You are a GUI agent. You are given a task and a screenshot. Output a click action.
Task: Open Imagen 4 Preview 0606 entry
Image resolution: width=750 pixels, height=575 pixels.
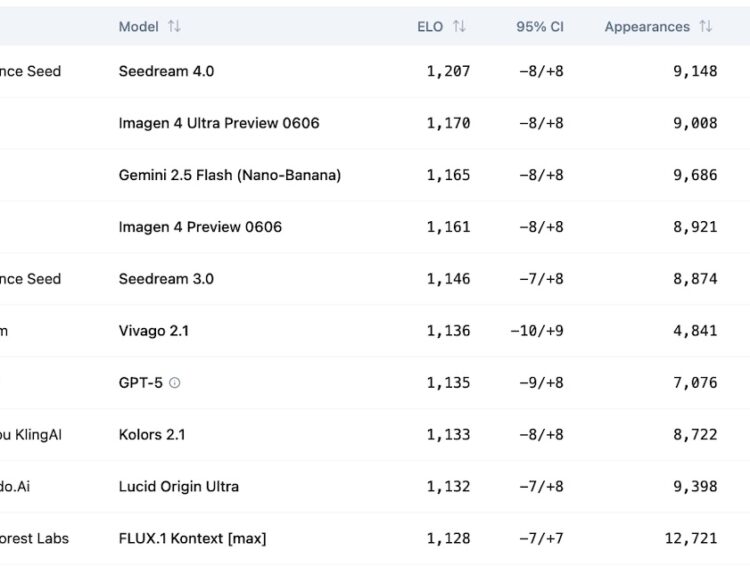pyautogui.click(x=200, y=227)
